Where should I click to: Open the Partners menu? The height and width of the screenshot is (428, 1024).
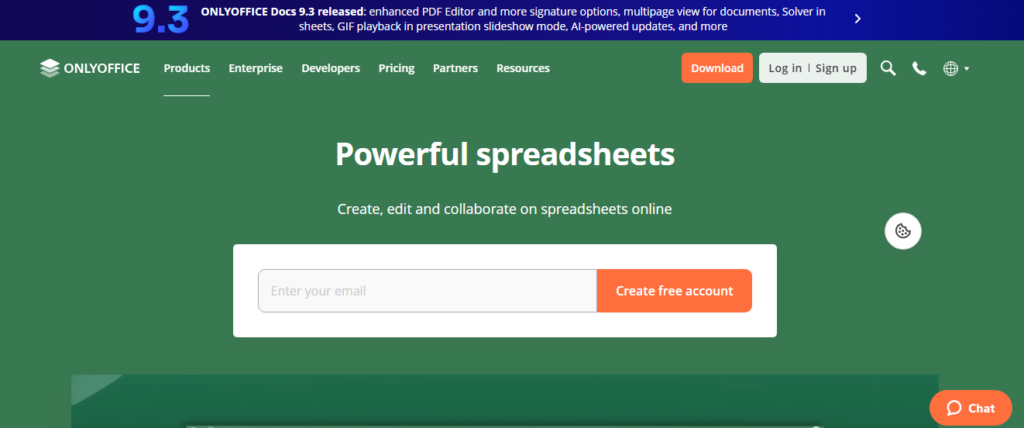coord(455,68)
